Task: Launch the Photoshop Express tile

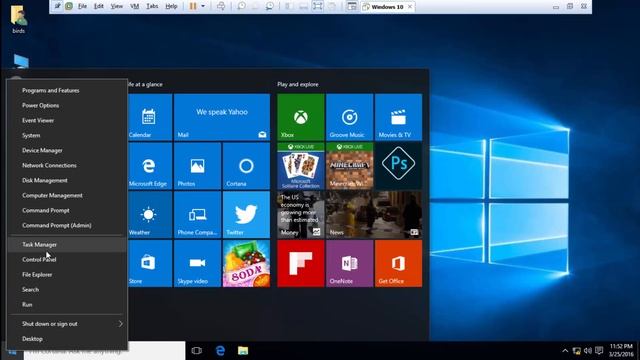Action: pyautogui.click(x=398, y=166)
